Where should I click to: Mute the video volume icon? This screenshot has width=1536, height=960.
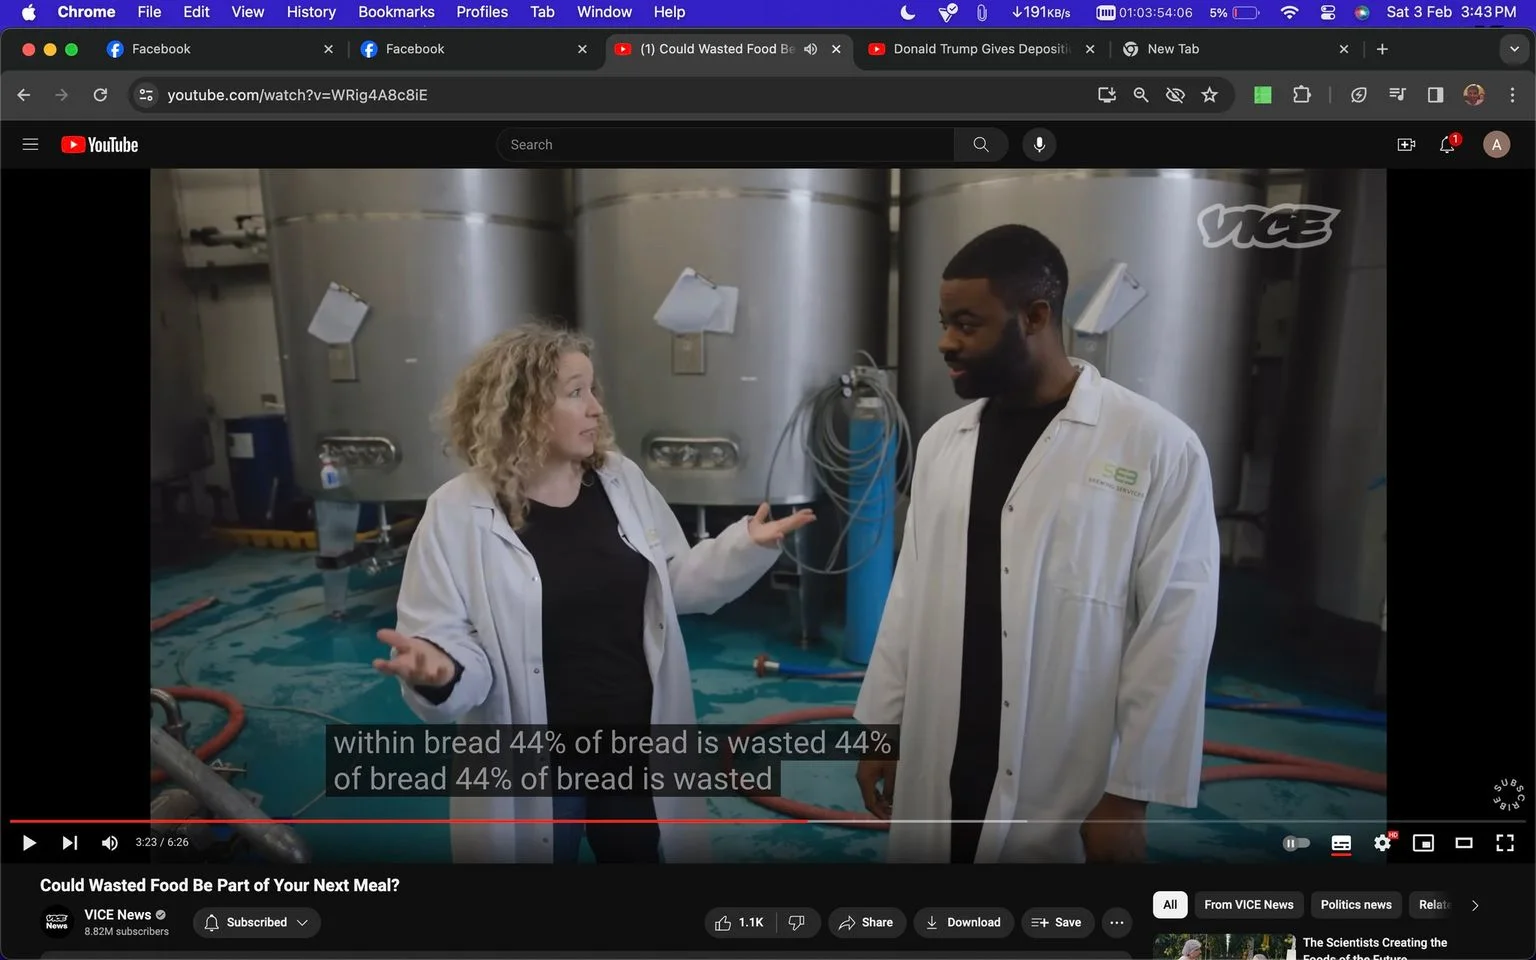click(x=109, y=843)
